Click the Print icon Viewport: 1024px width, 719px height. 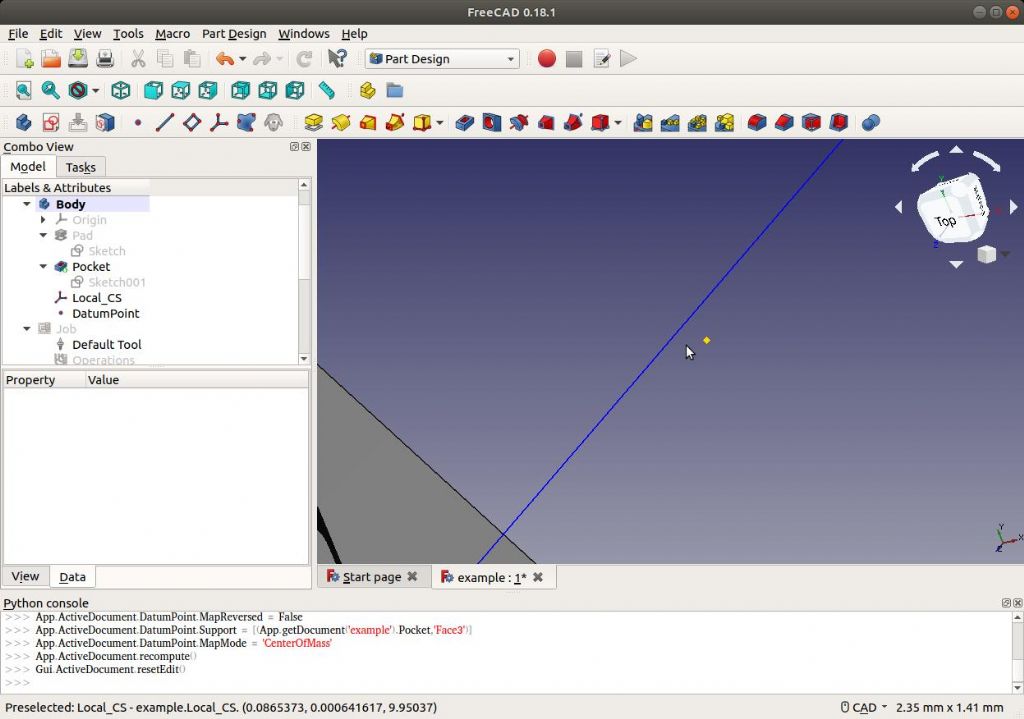[x=104, y=59]
